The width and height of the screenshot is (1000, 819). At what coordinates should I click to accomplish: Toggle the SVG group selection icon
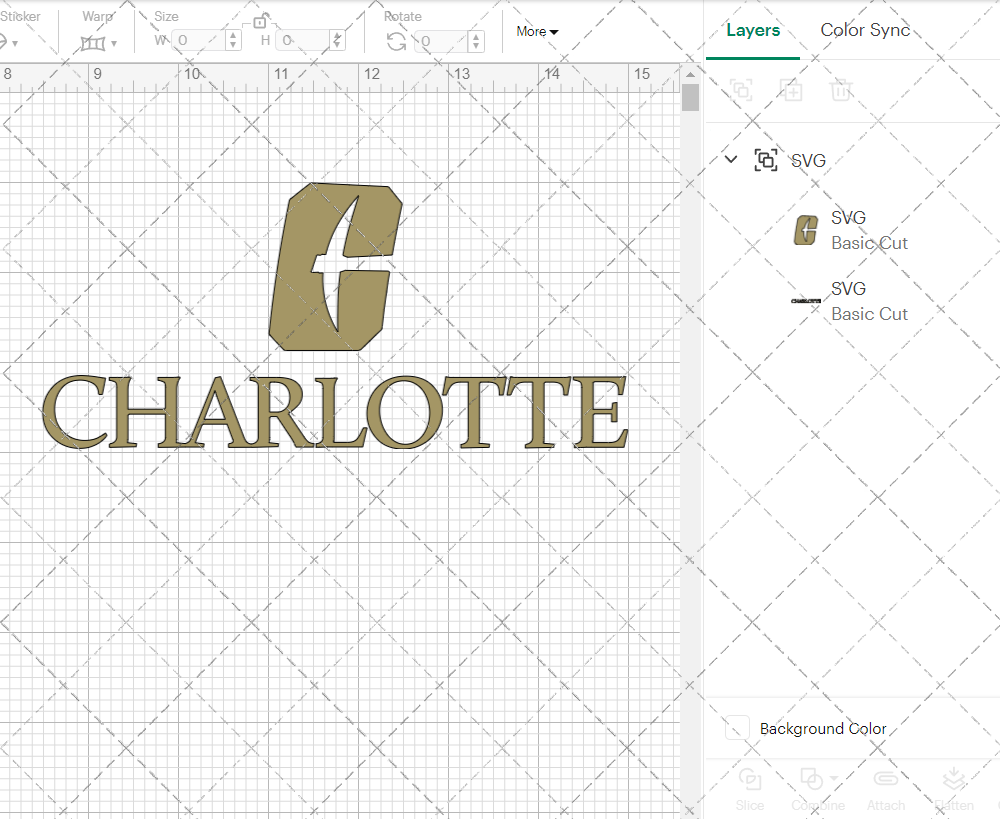pyautogui.click(x=766, y=160)
